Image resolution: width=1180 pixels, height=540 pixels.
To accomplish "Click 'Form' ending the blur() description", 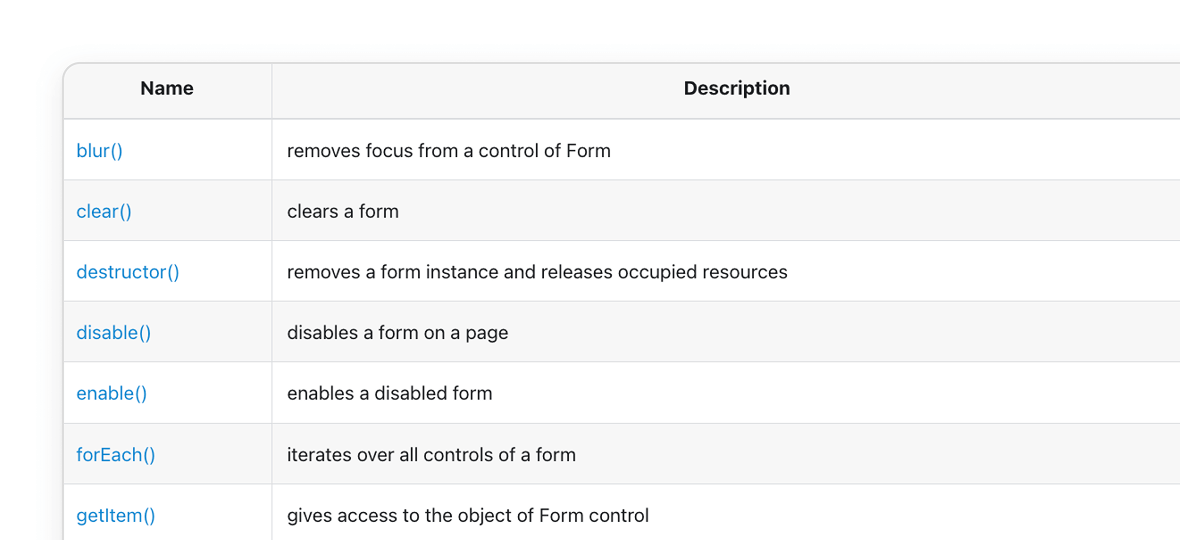I will click(x=588, y=151).
